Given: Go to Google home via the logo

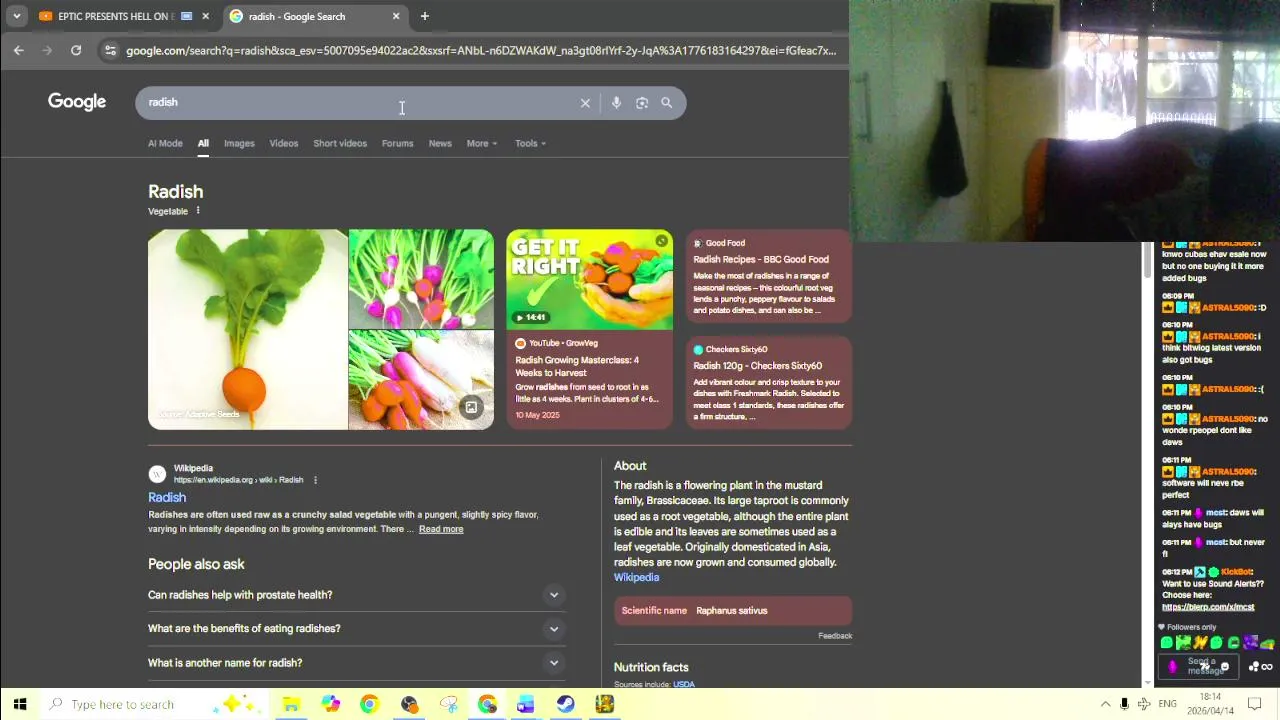Looking at the screenshot, I should point(77,102).
